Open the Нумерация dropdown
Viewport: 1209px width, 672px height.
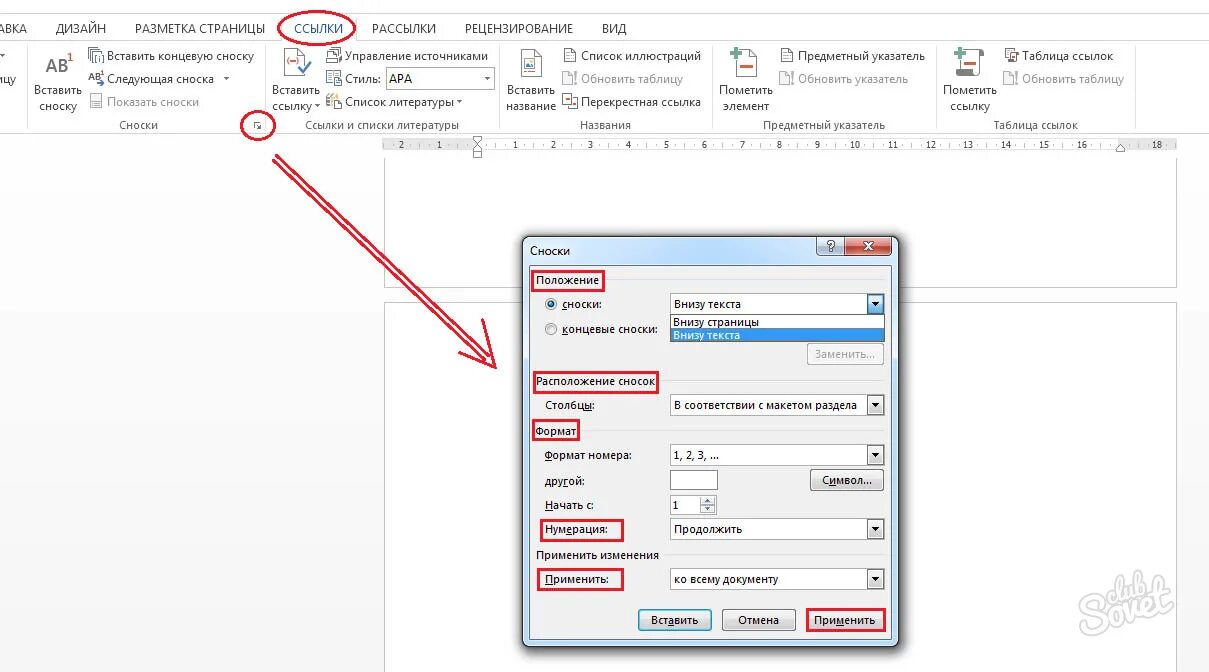pyautogui.click(x=777, y=529)
